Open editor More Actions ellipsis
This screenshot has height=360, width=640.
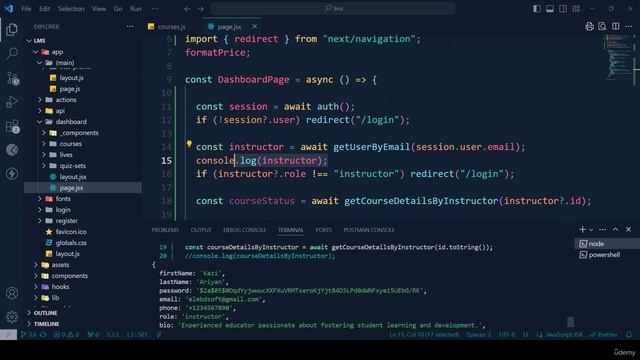(629, 27)
